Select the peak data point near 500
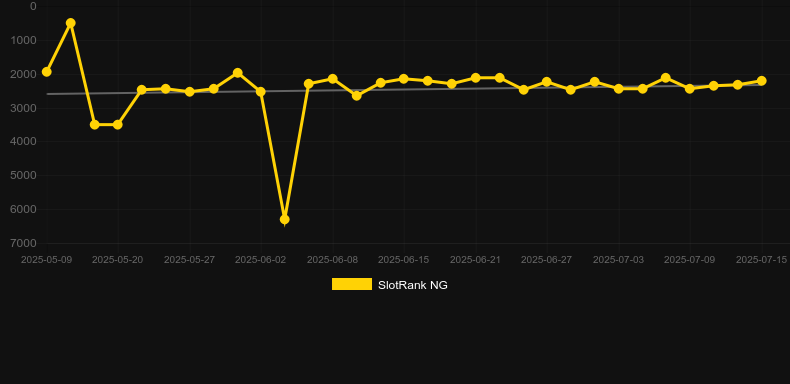The height and width of the screenshot is (384, 790). (x=71, y=23)
